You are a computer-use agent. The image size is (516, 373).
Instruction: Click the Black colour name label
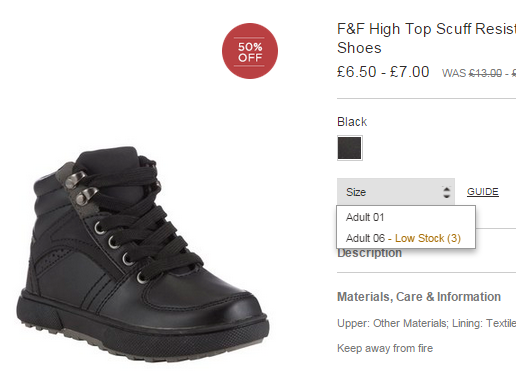click(352, 122)
